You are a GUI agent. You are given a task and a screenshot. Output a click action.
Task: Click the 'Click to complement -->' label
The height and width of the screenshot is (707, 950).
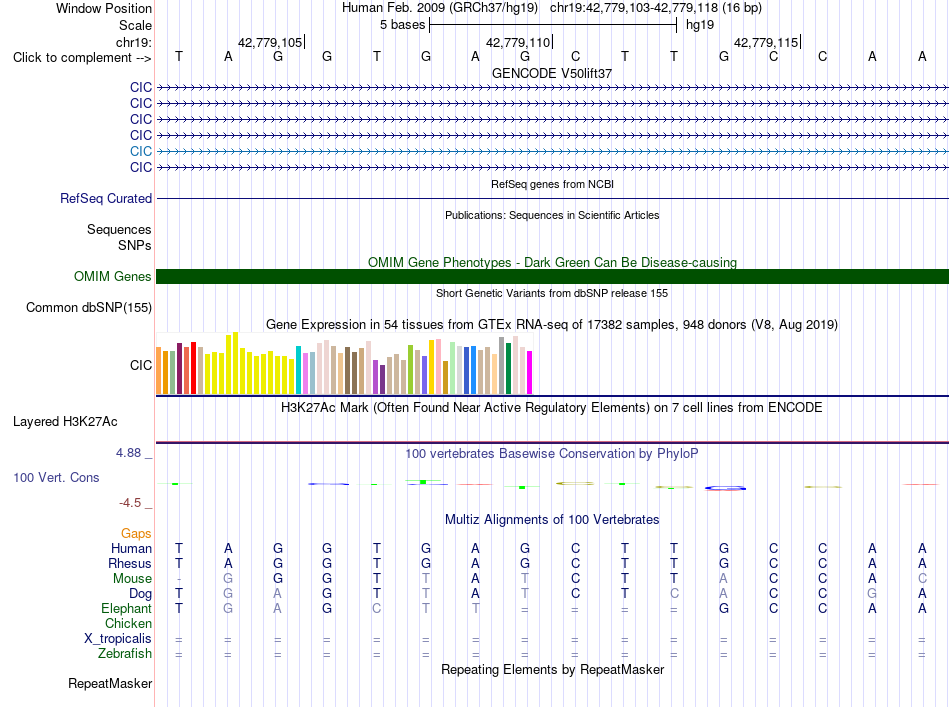[x=82, y=58]
